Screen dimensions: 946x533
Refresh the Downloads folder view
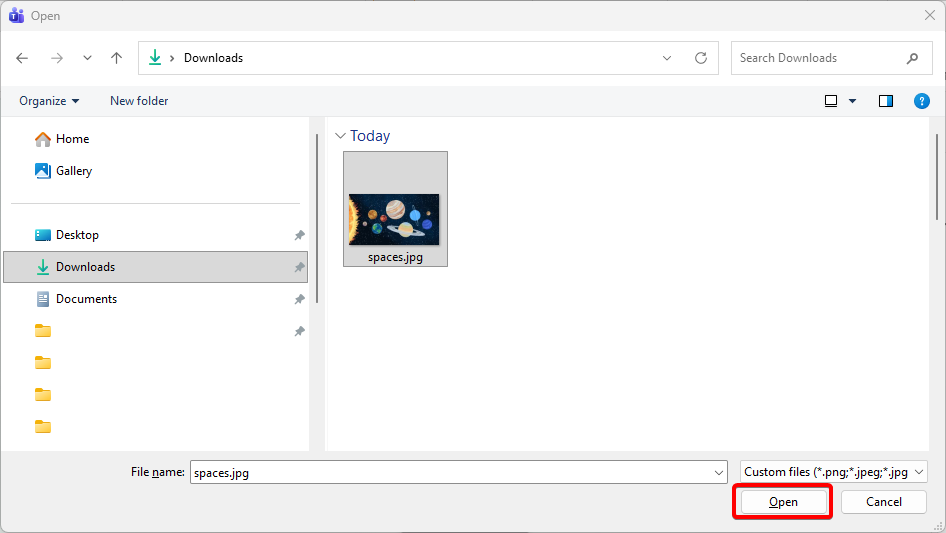coord(700,58)
